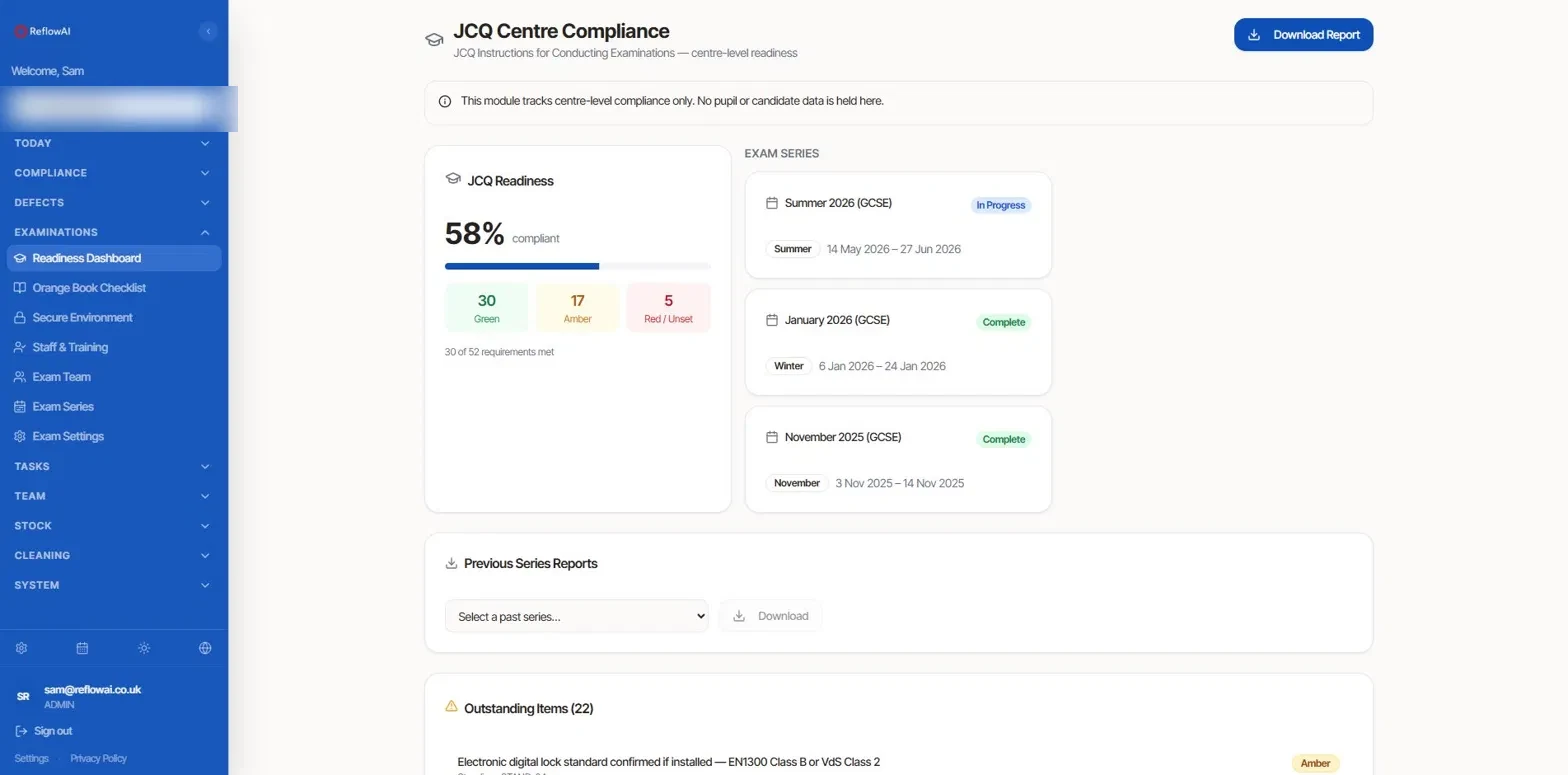
Task: Click the Secure Environment lock icon
Action: point(20,318)
